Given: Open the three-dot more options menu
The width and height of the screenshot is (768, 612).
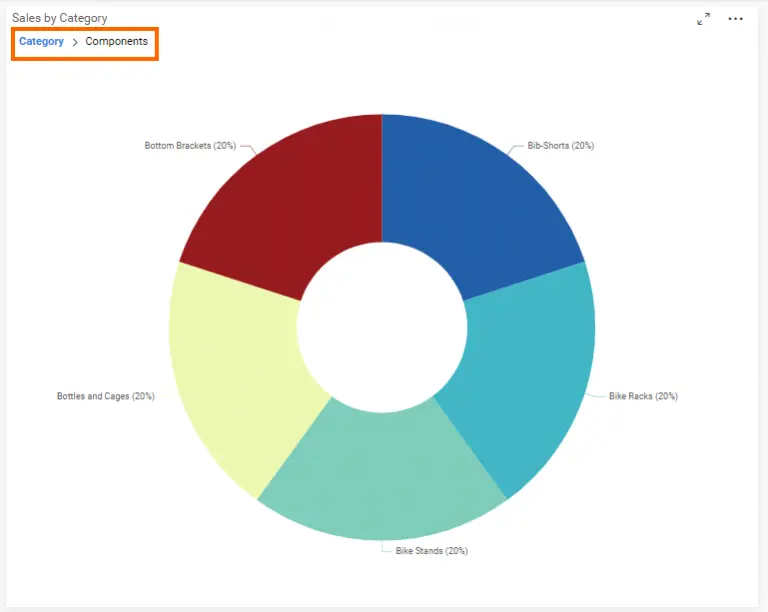Looking at the screenshot, I should coord(736,19).
